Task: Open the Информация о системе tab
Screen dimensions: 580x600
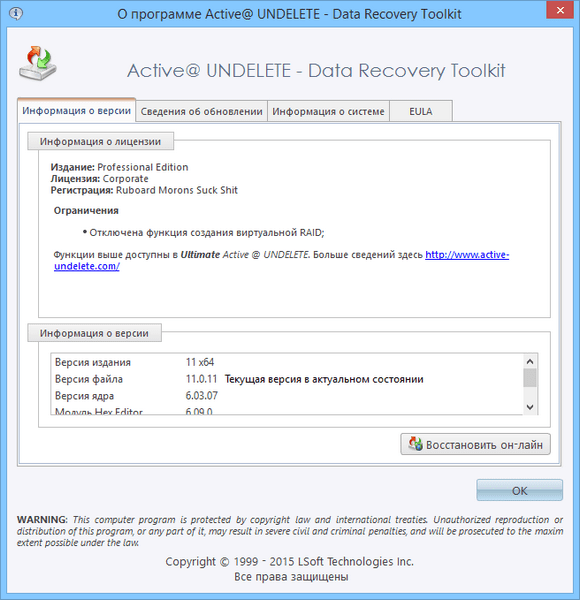Action: pos(328,111)
